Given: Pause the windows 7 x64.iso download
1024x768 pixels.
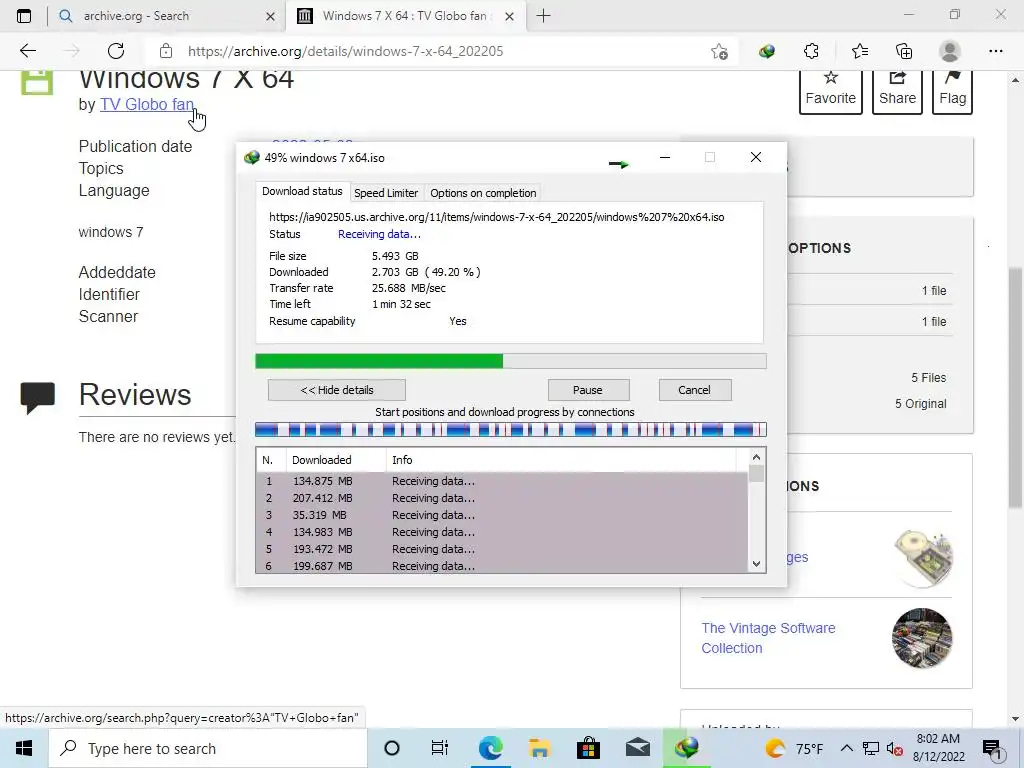Looking at the screenshot, I should point(588,390).
